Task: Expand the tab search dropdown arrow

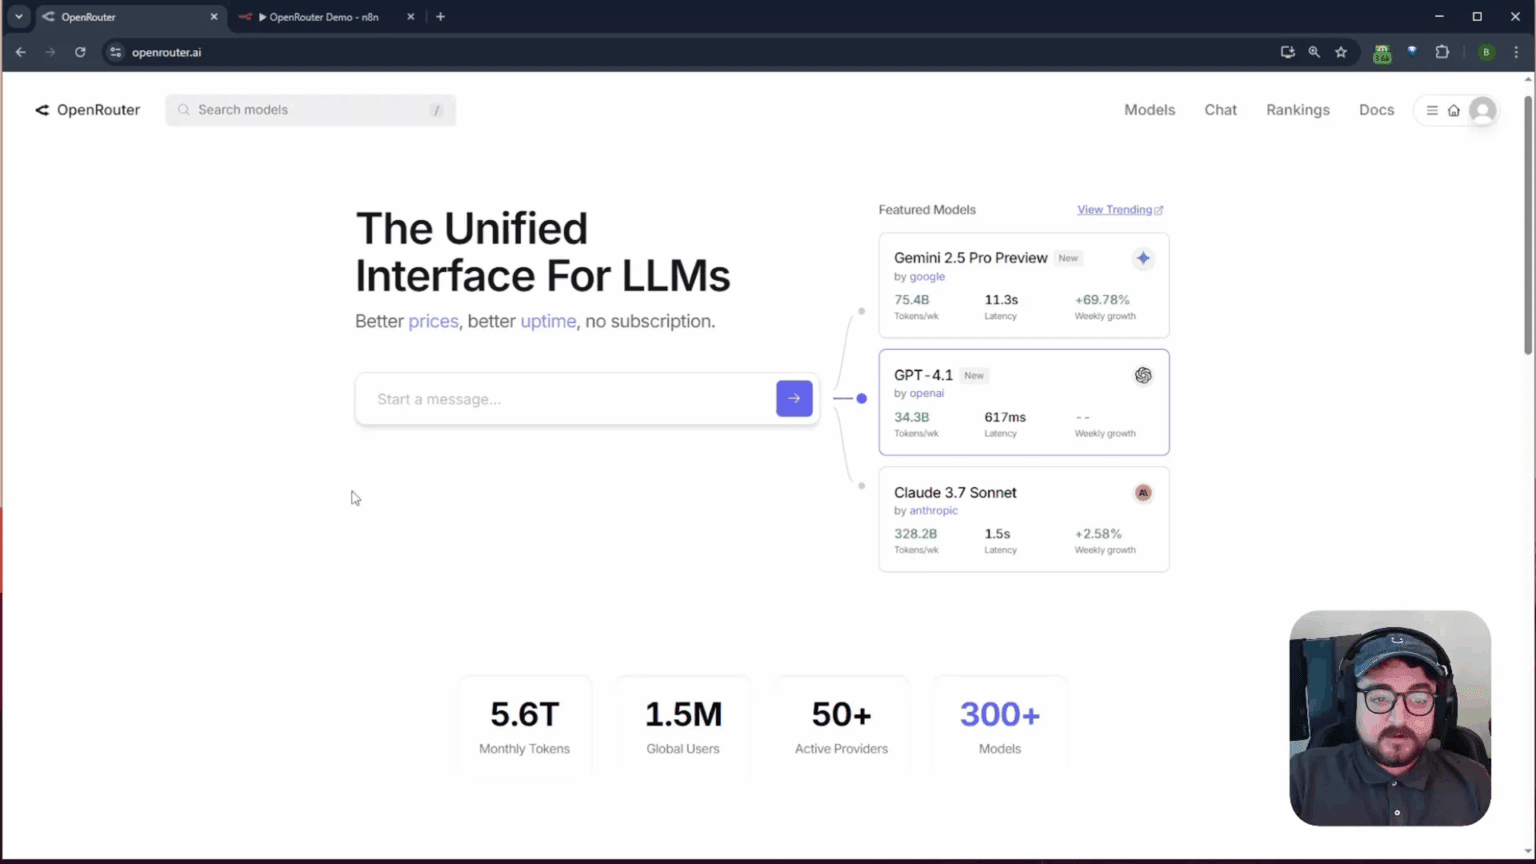Action: point(18,16)
